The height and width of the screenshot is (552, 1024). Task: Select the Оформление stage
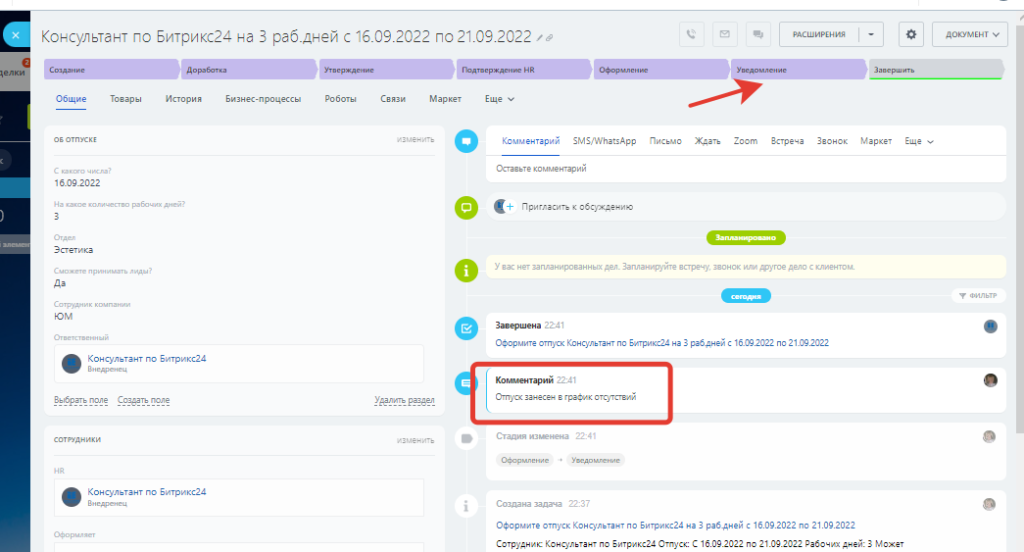click(x=661, y=69)
